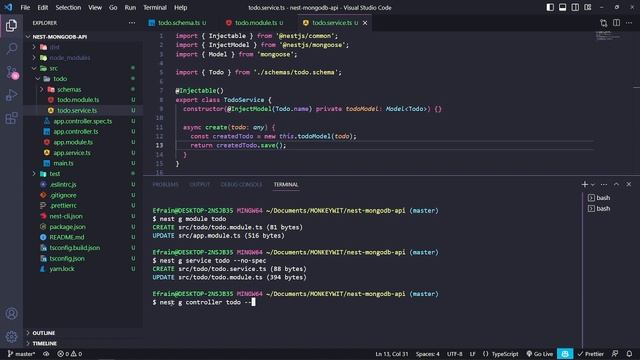
Task: Click UTF-8 encoding selector
Action: point(454,354)
